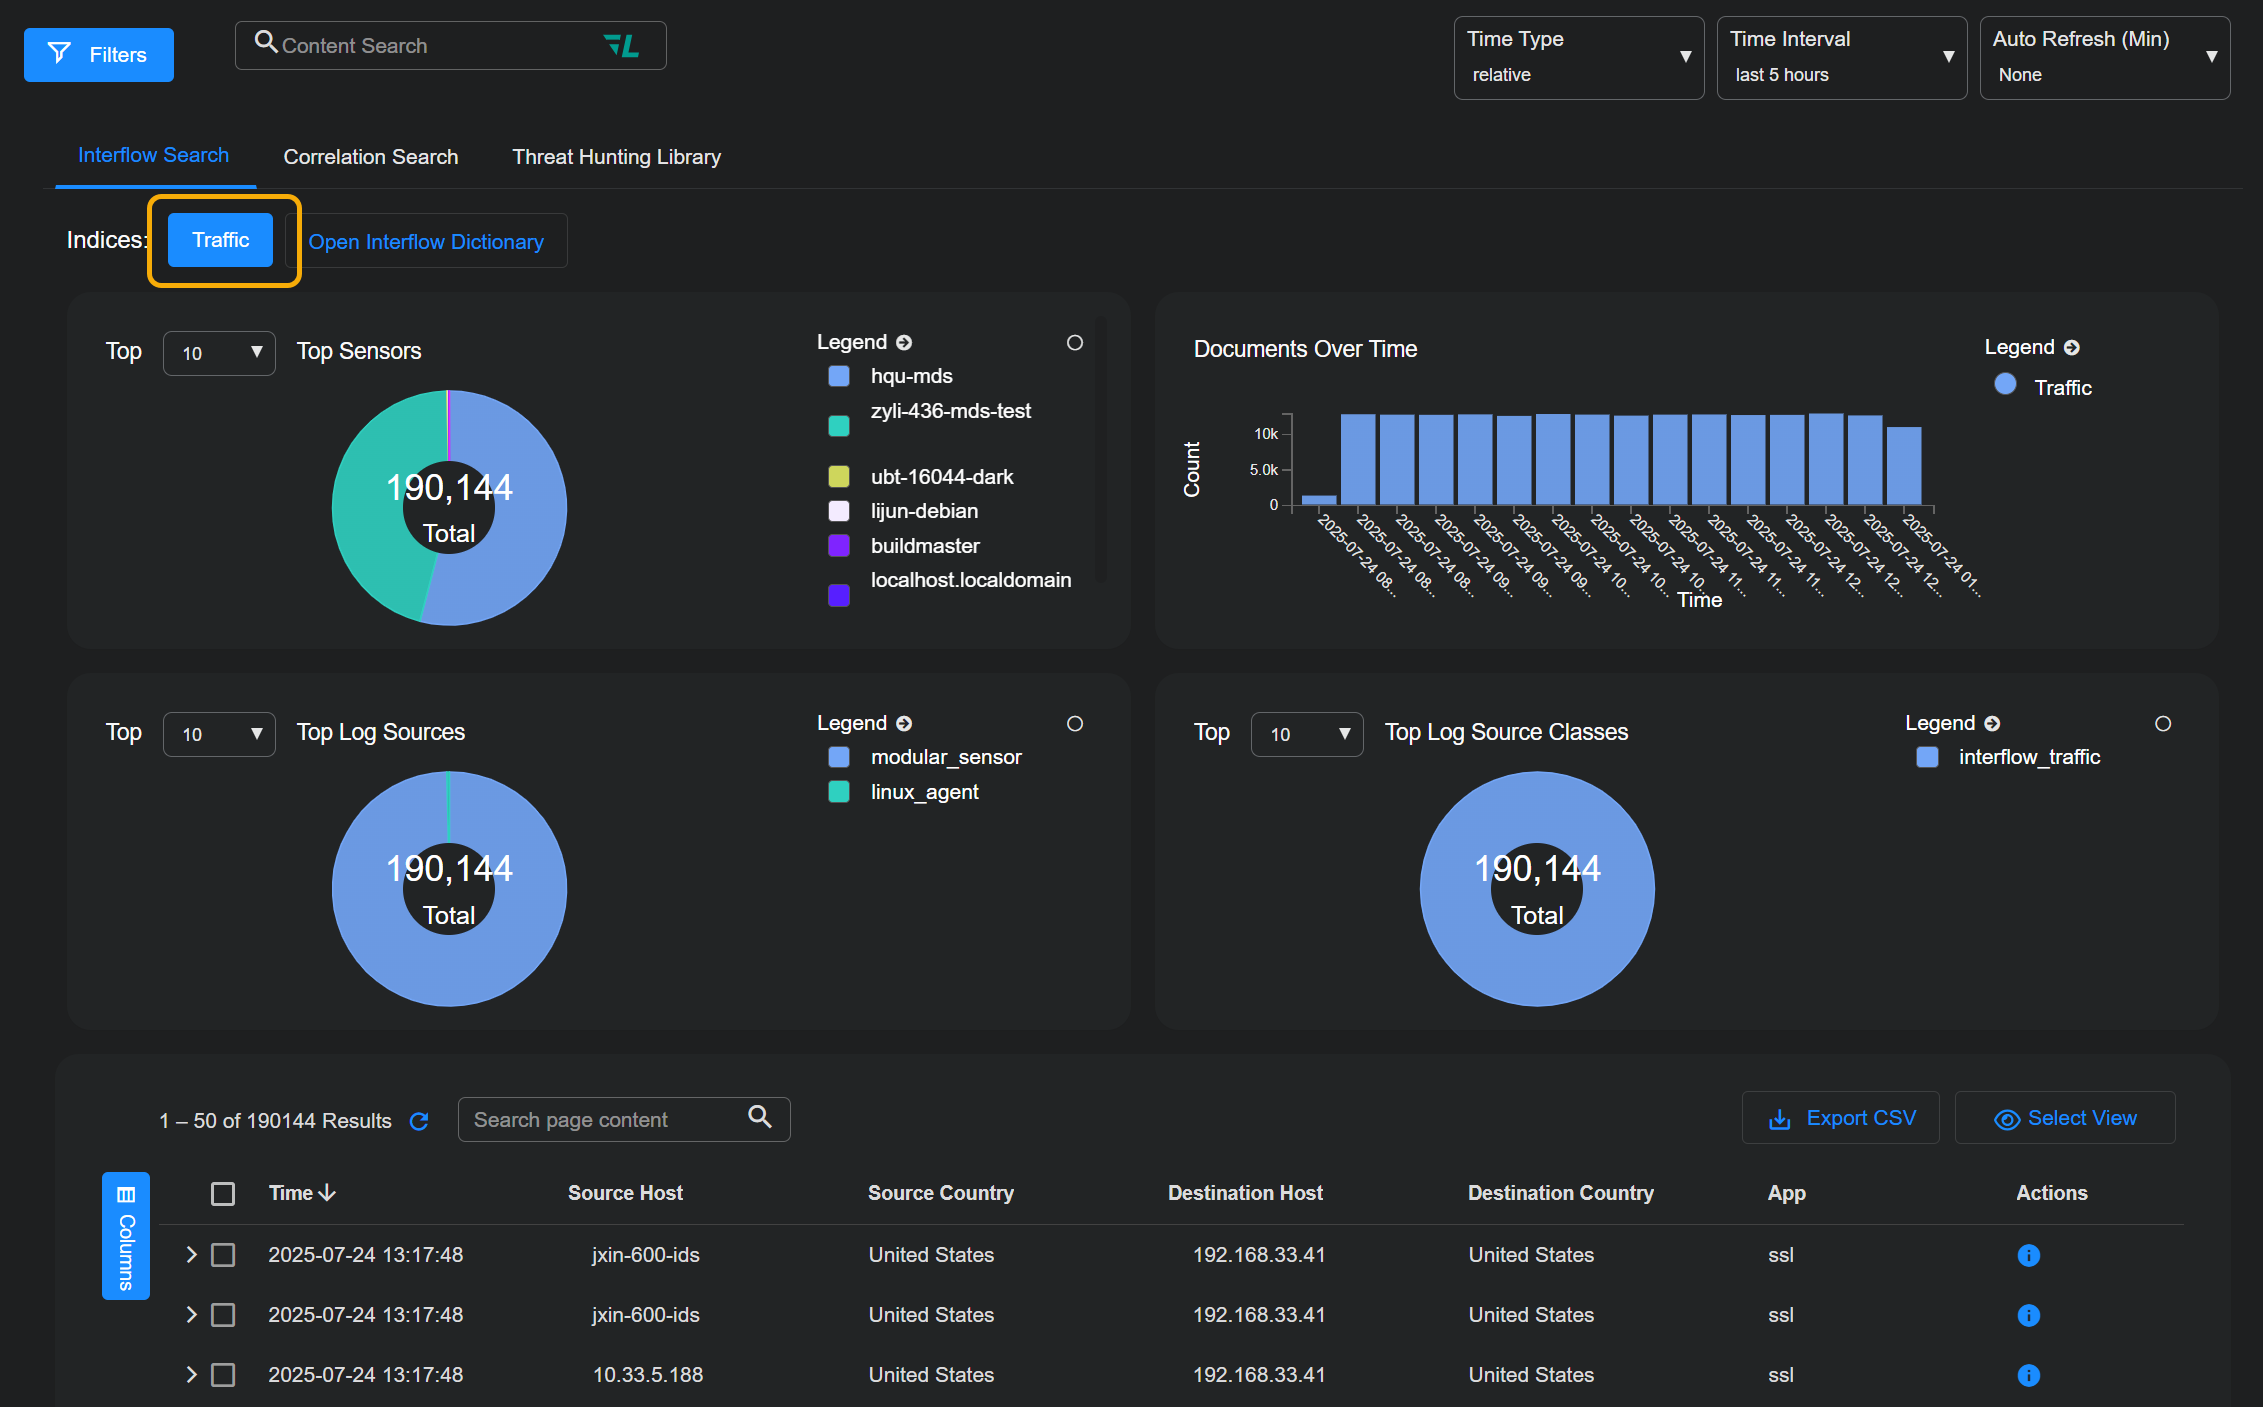The width and height of the screenshot is (2263, 1407).
Task: Open the Top Sensors count dropdown
Action: pos(219,353)
